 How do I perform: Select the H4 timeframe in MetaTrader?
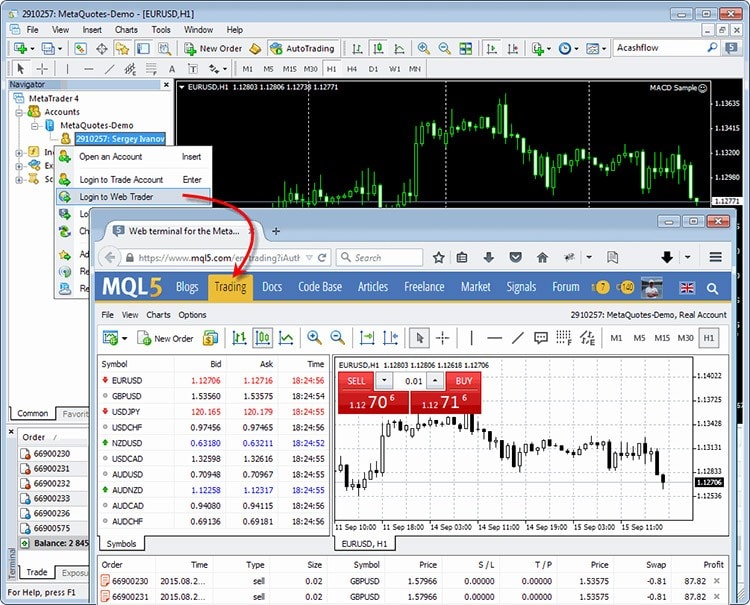coord(351,69)
